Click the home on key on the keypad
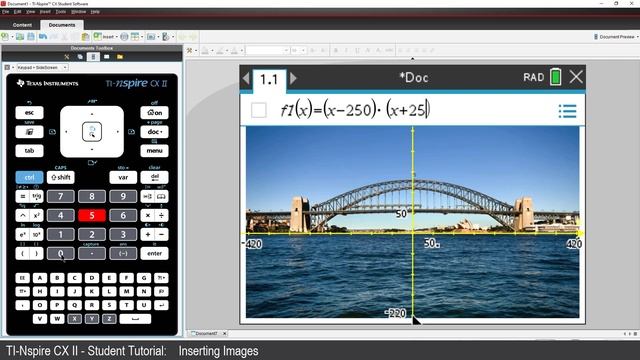This screenshot has width=640, height=360. click(154, 113)
